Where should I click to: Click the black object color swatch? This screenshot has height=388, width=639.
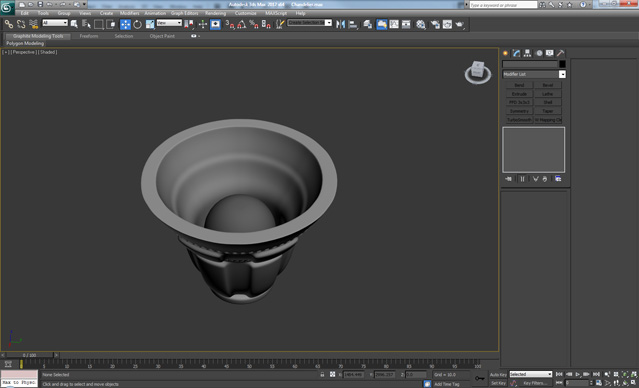click(x=562, y=64)
